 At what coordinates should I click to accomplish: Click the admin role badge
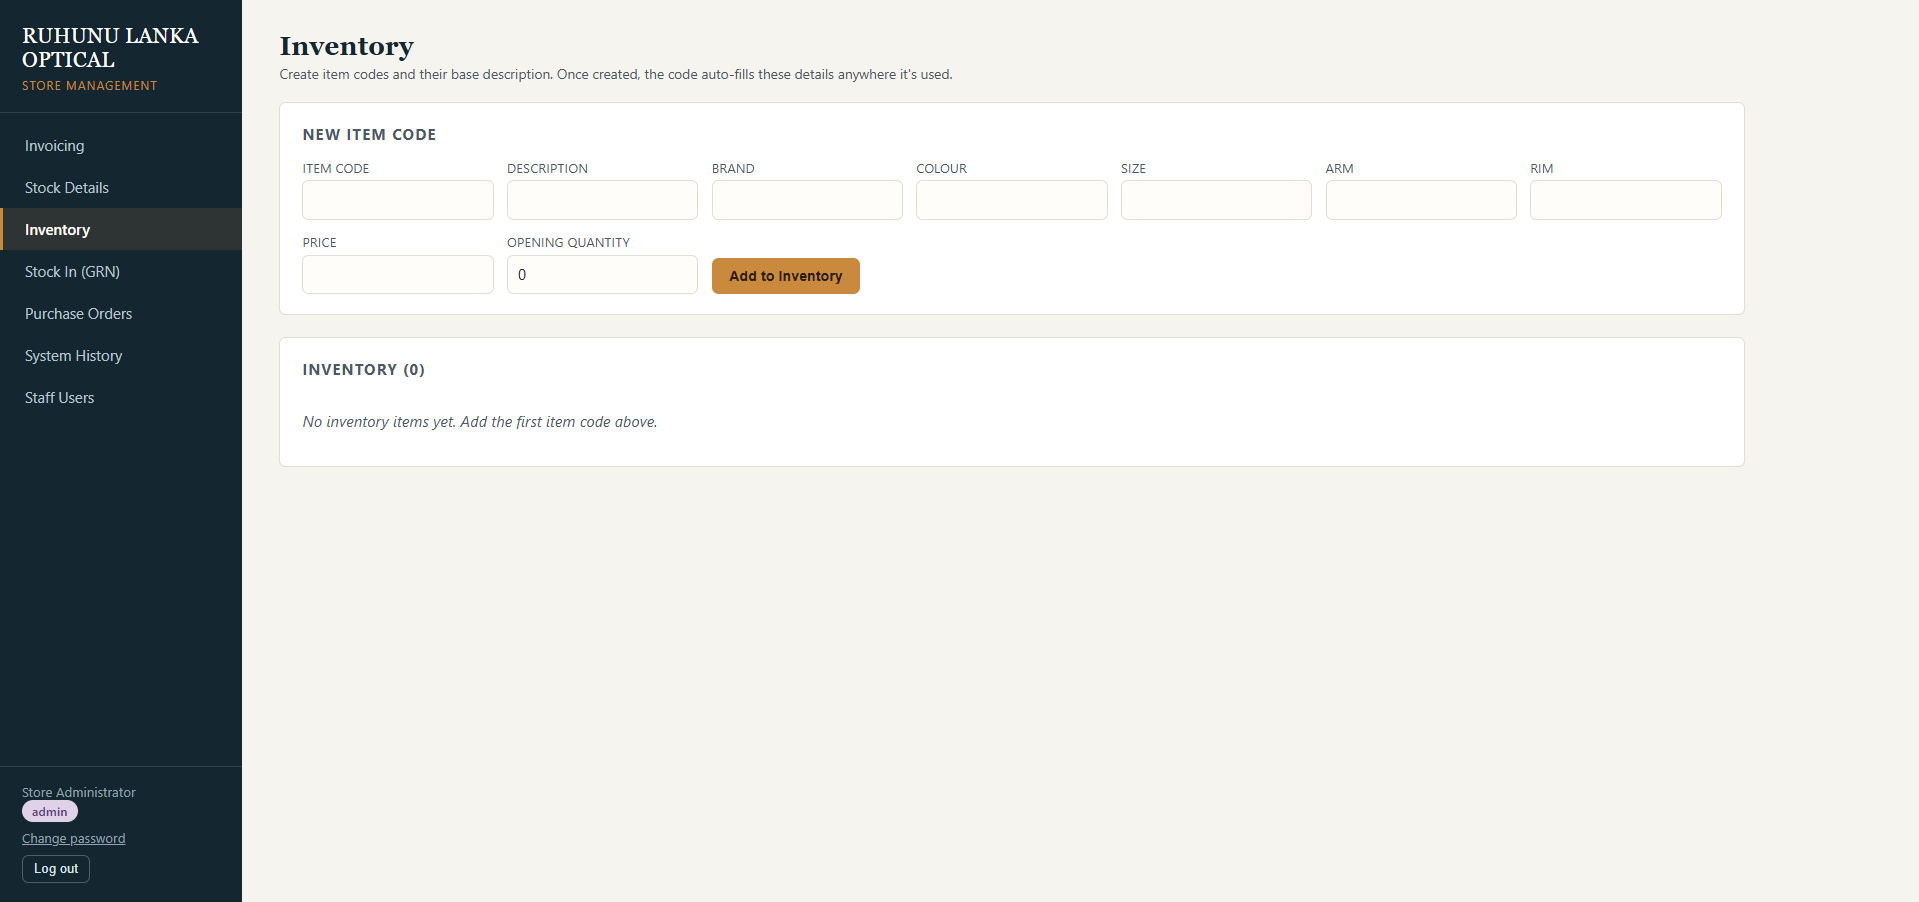pos(50,812)
